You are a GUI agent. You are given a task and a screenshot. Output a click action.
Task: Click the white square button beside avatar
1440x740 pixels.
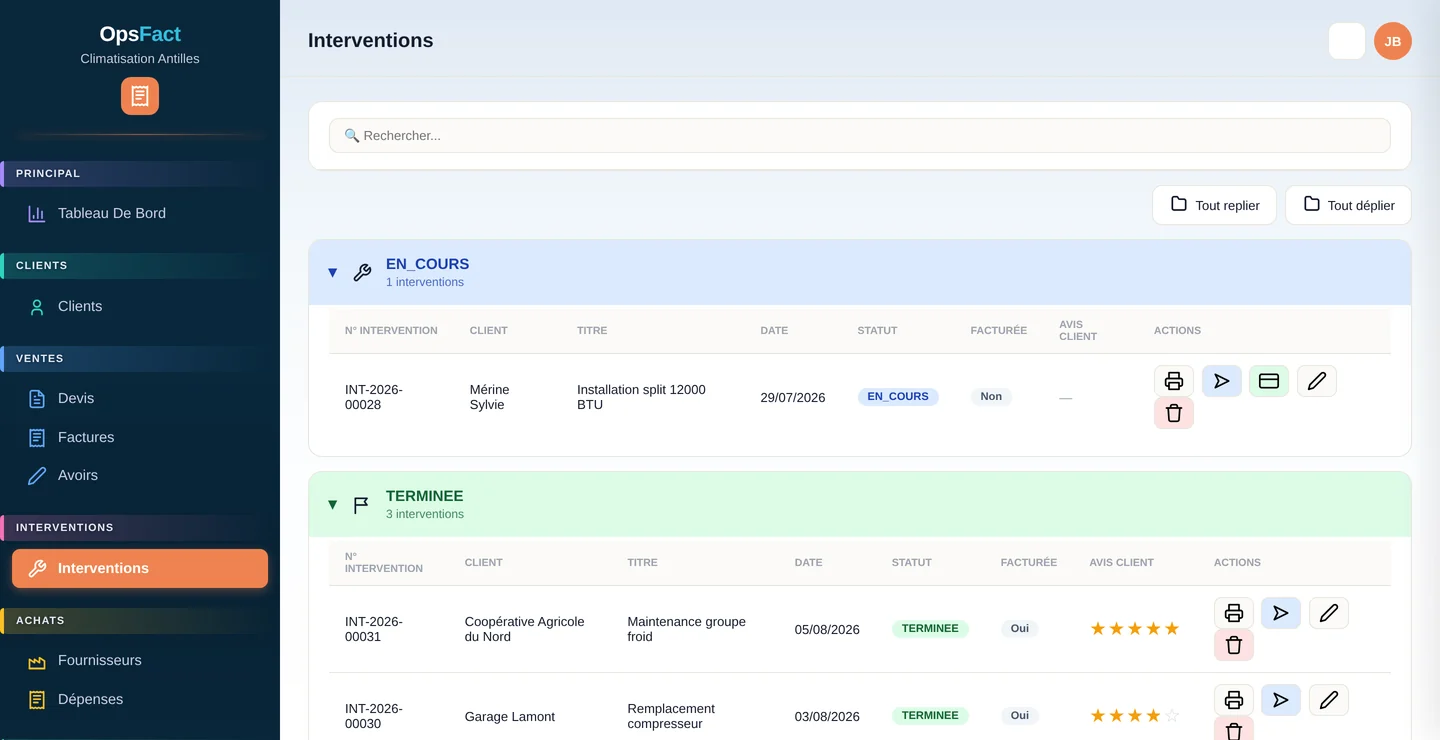(1347, 41)
